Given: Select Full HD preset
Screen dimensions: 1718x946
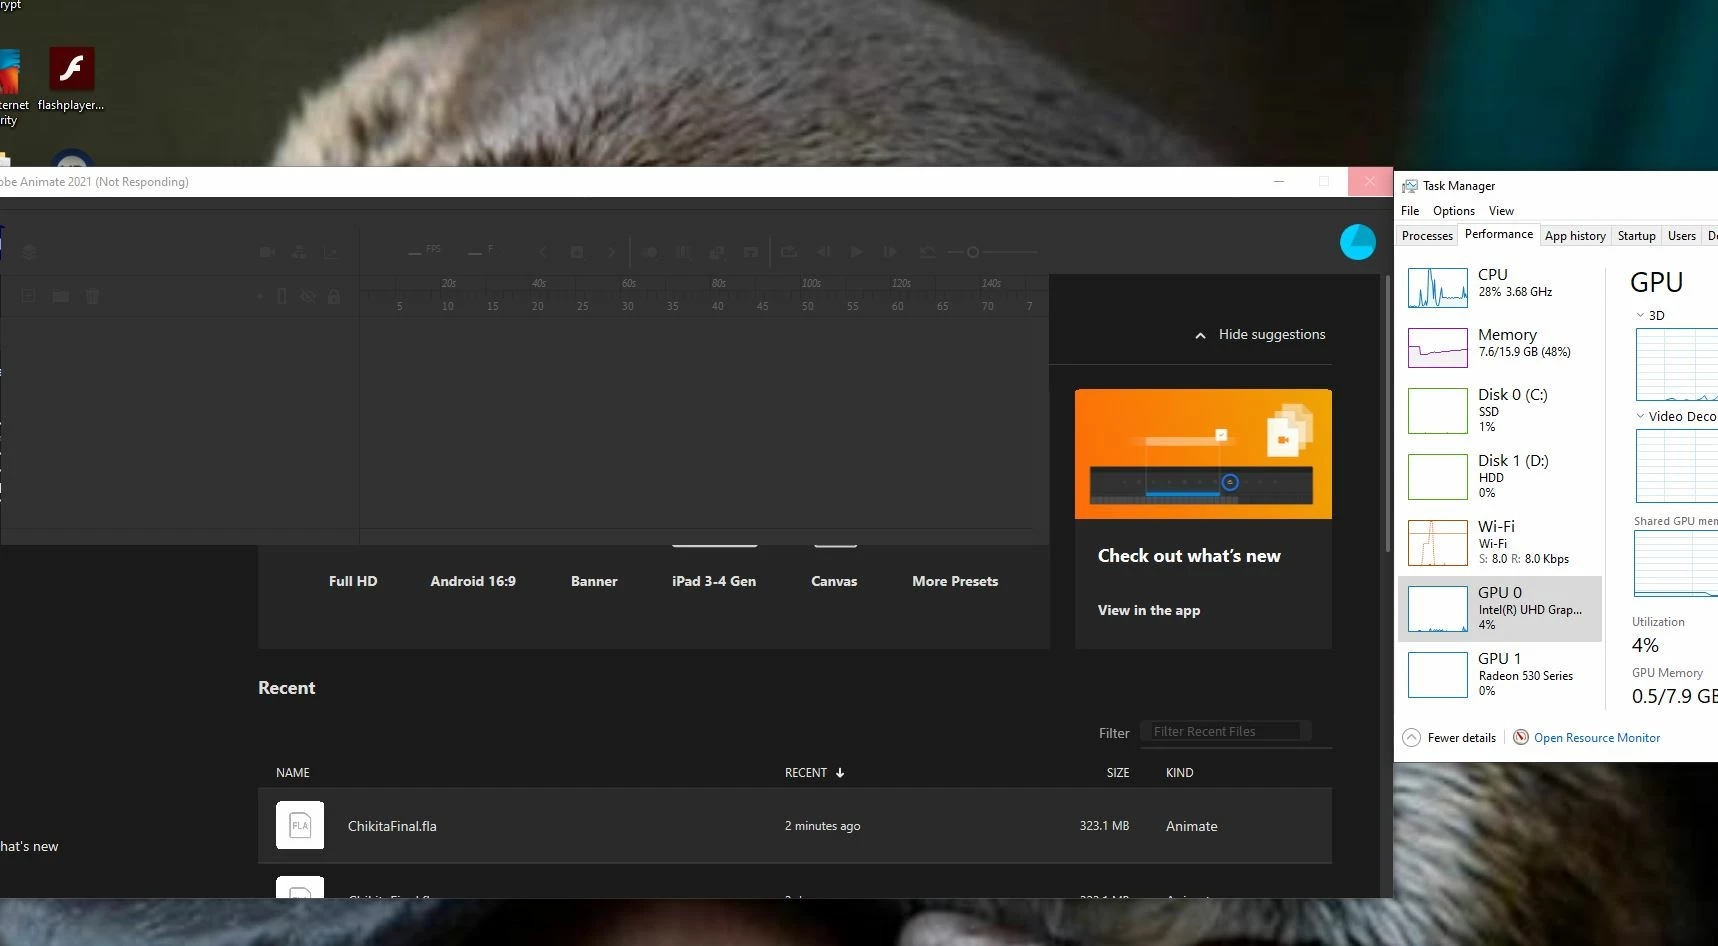Looking at the screenshot, I should [353, 581].
